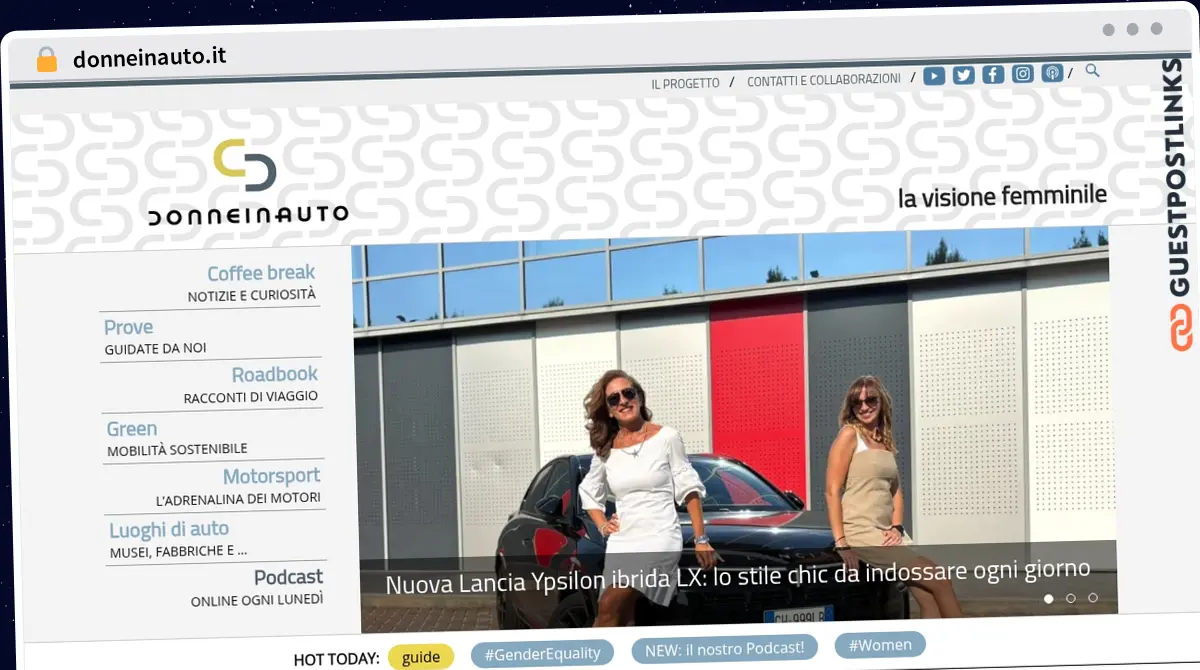The image size is (1200, 670).
Task: Click the 'guide' hot tag
Action: point(421,657)
